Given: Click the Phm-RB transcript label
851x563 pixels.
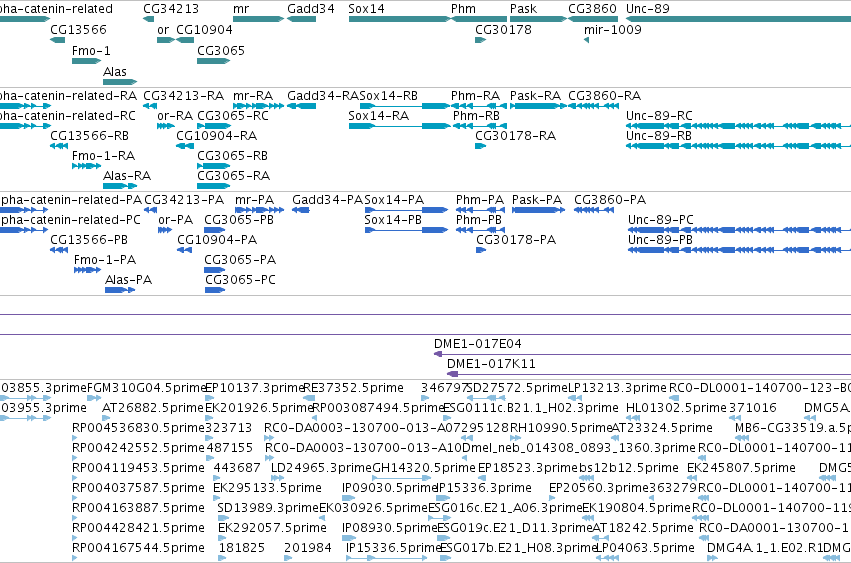Looking at the screenshot, I should point(477,116).
